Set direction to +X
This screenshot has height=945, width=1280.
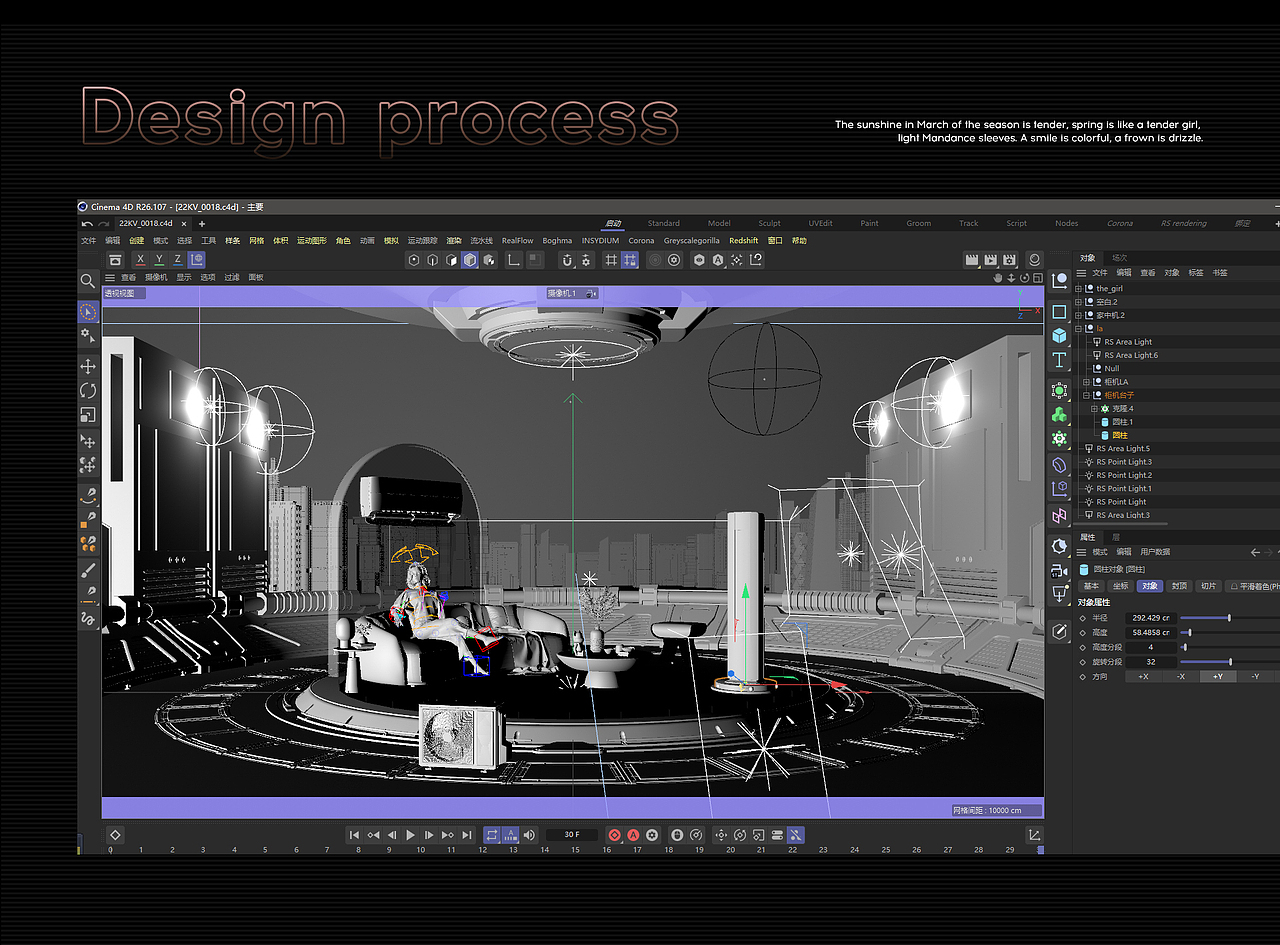point(1144,677)
